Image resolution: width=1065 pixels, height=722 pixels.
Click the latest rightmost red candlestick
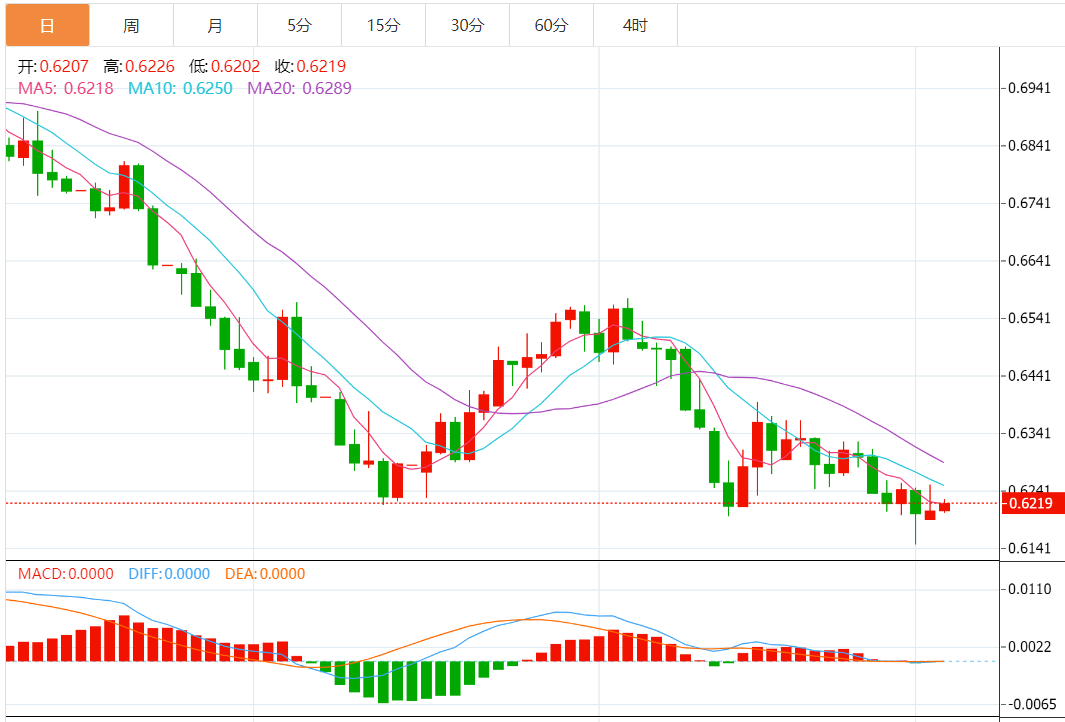944,506
